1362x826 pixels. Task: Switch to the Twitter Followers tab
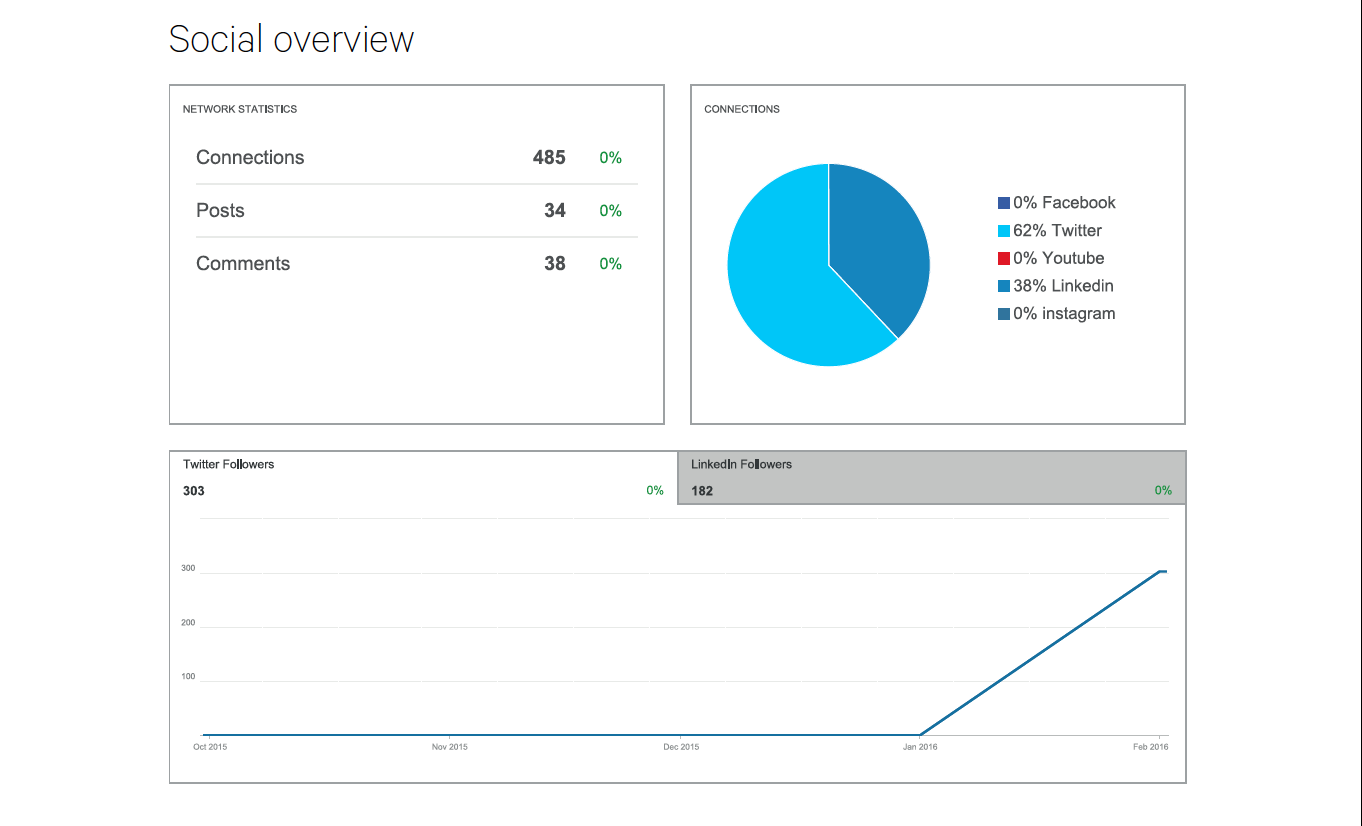click(x=424, y=477)
